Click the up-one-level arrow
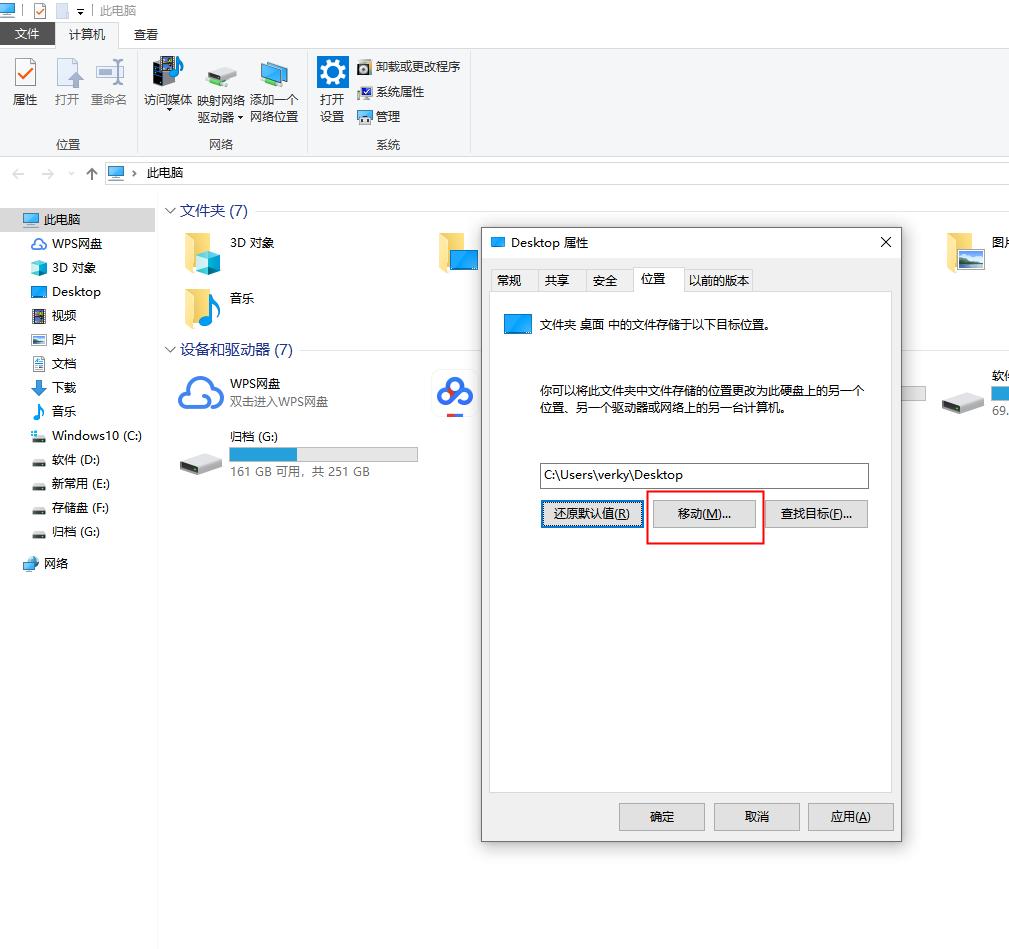 pos(91,174)
